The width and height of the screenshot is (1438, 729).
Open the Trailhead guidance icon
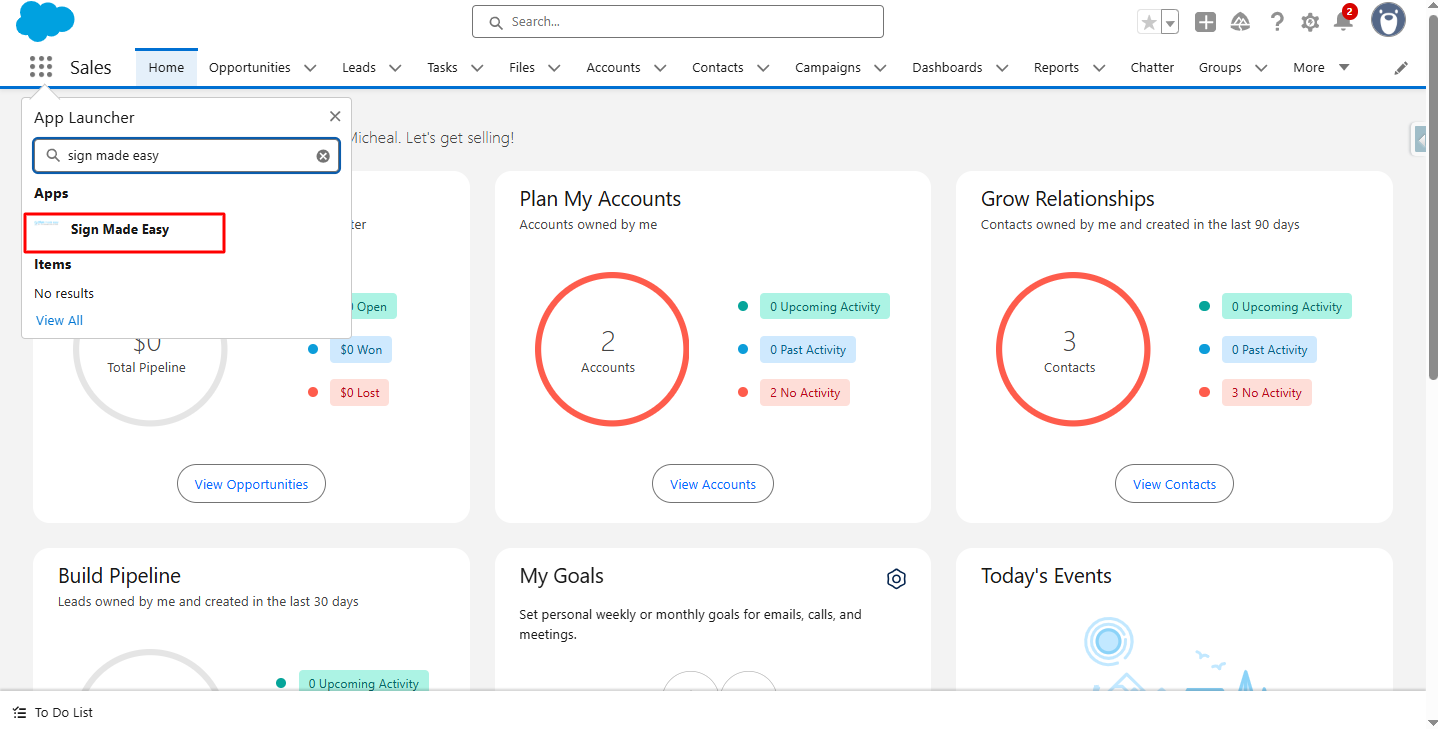(1241, 22)
